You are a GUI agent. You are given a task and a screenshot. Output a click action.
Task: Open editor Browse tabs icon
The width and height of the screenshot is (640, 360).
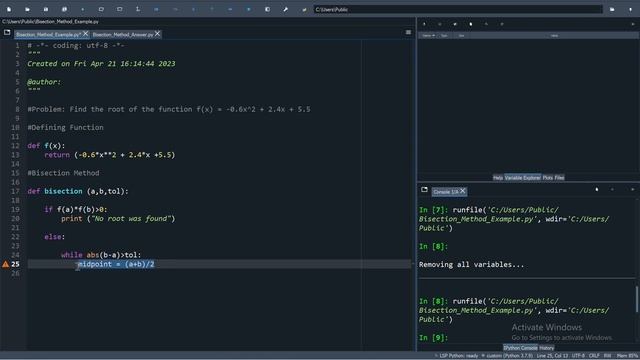[7, 32]
